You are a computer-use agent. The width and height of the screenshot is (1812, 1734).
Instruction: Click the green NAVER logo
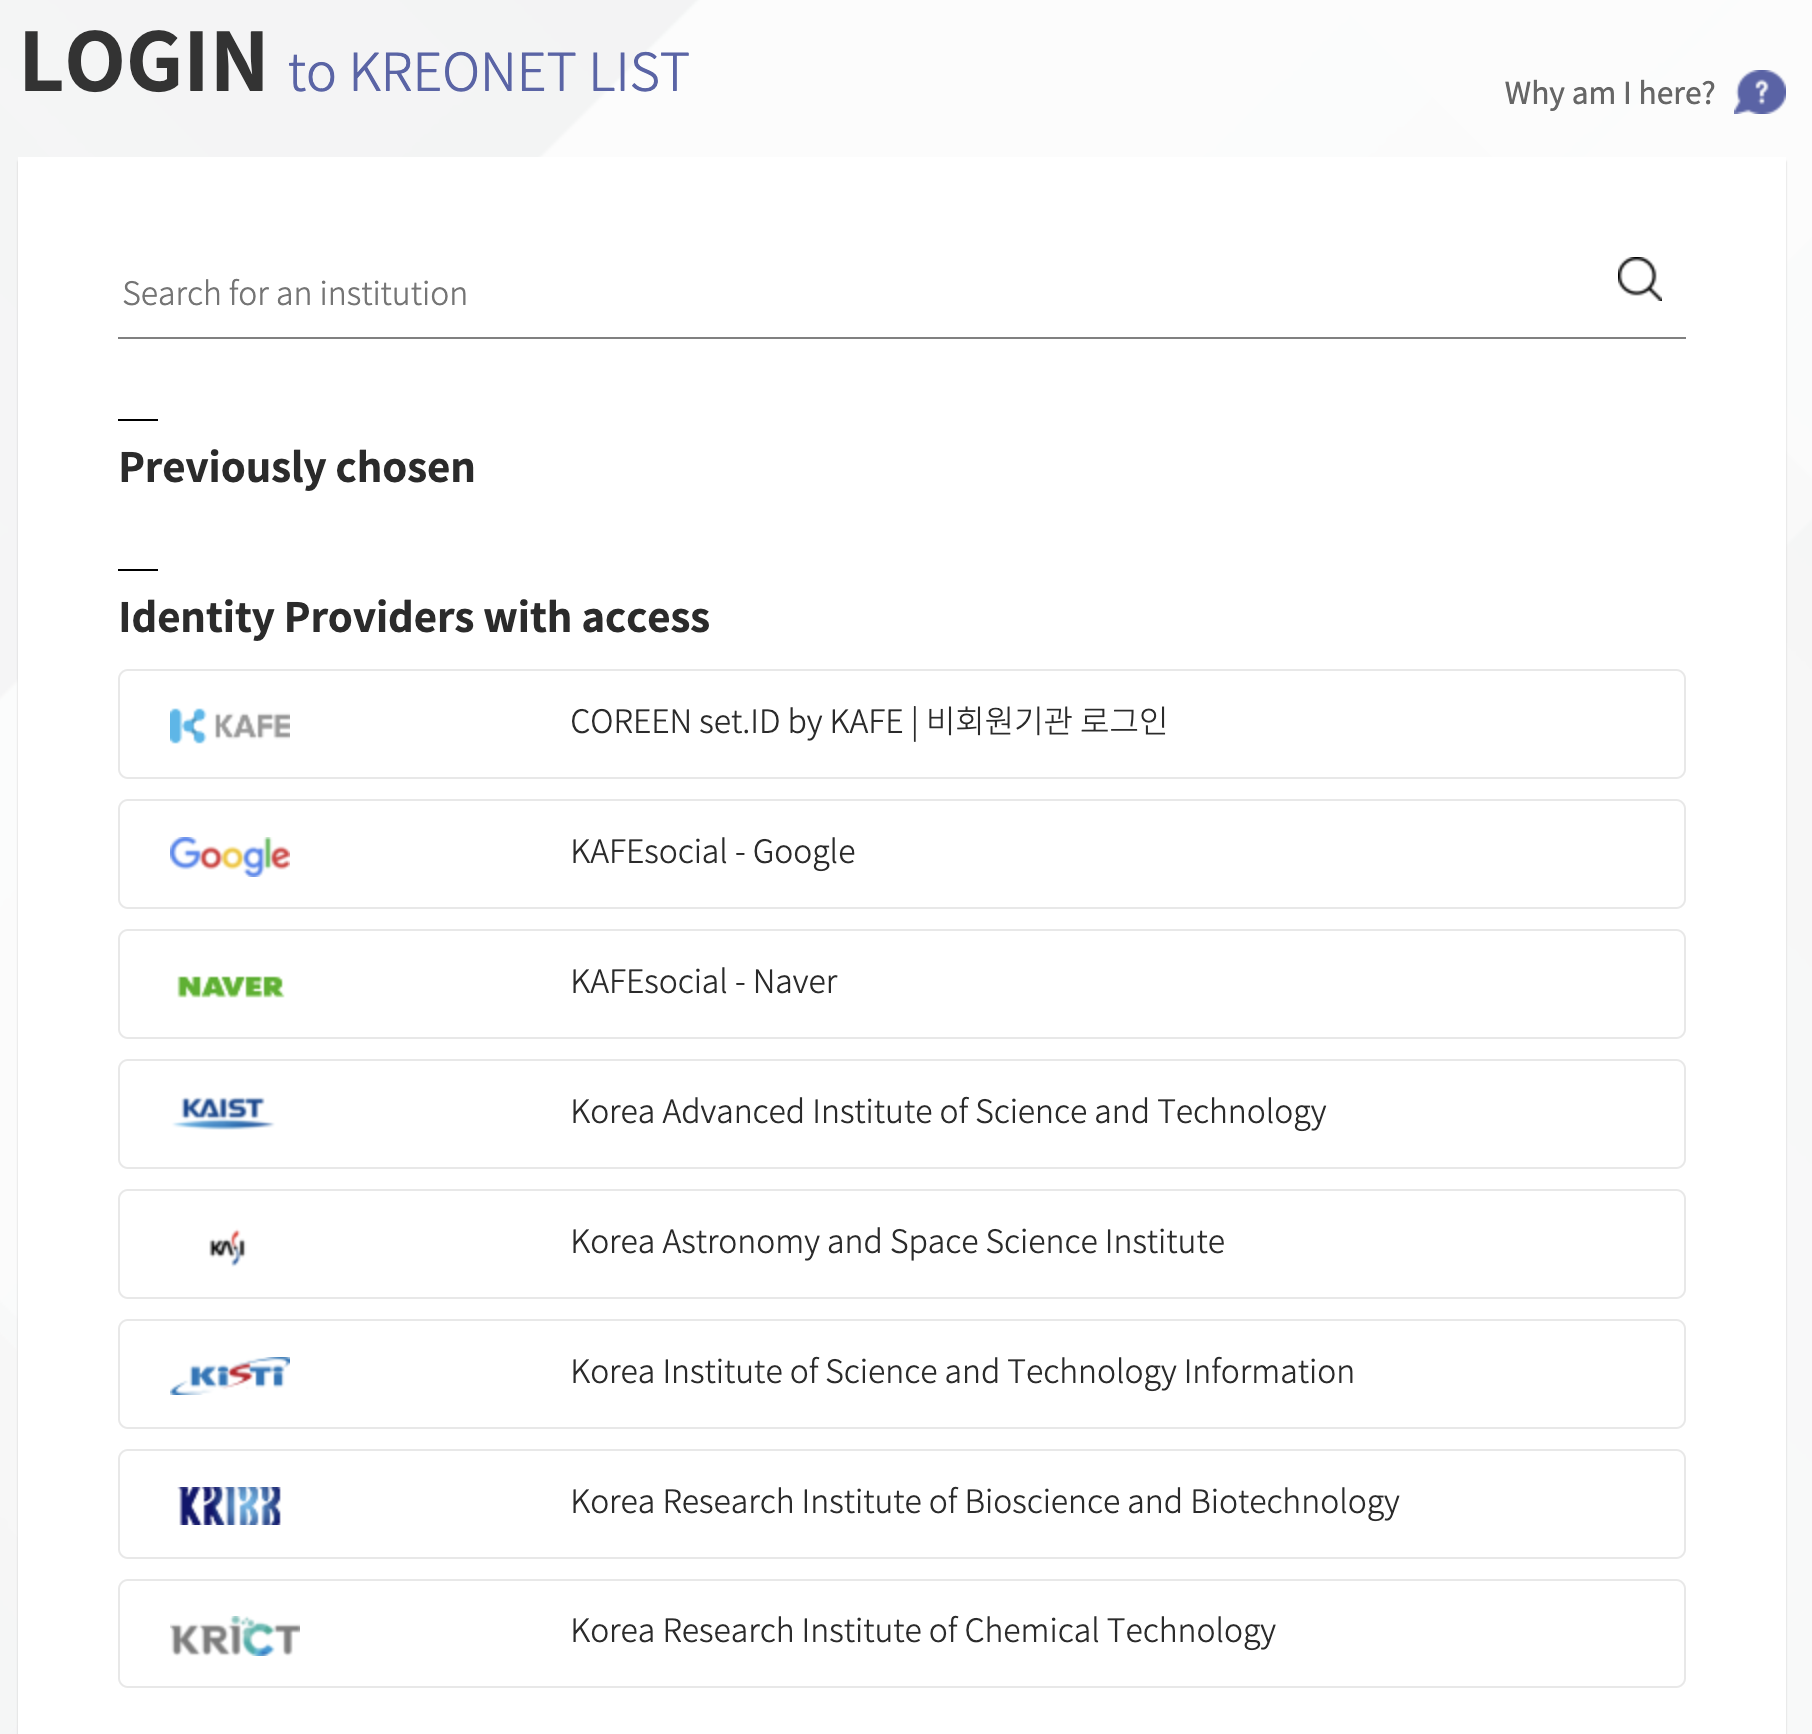pos(230,986)
